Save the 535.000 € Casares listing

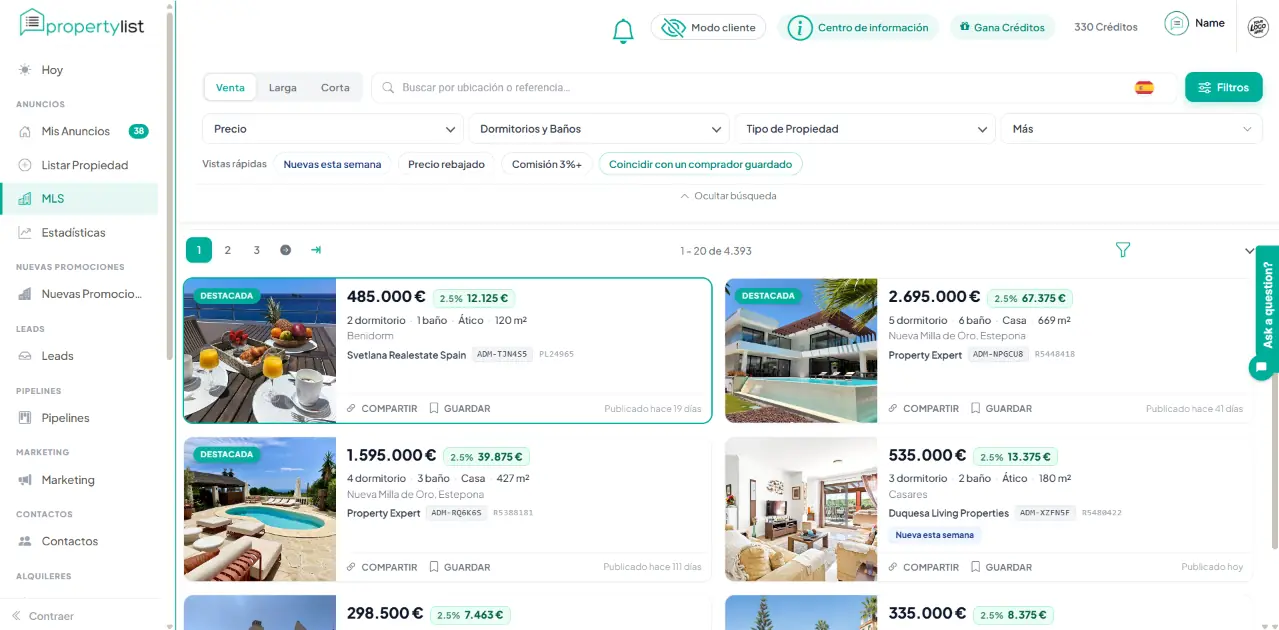[x=1002, y=567]
